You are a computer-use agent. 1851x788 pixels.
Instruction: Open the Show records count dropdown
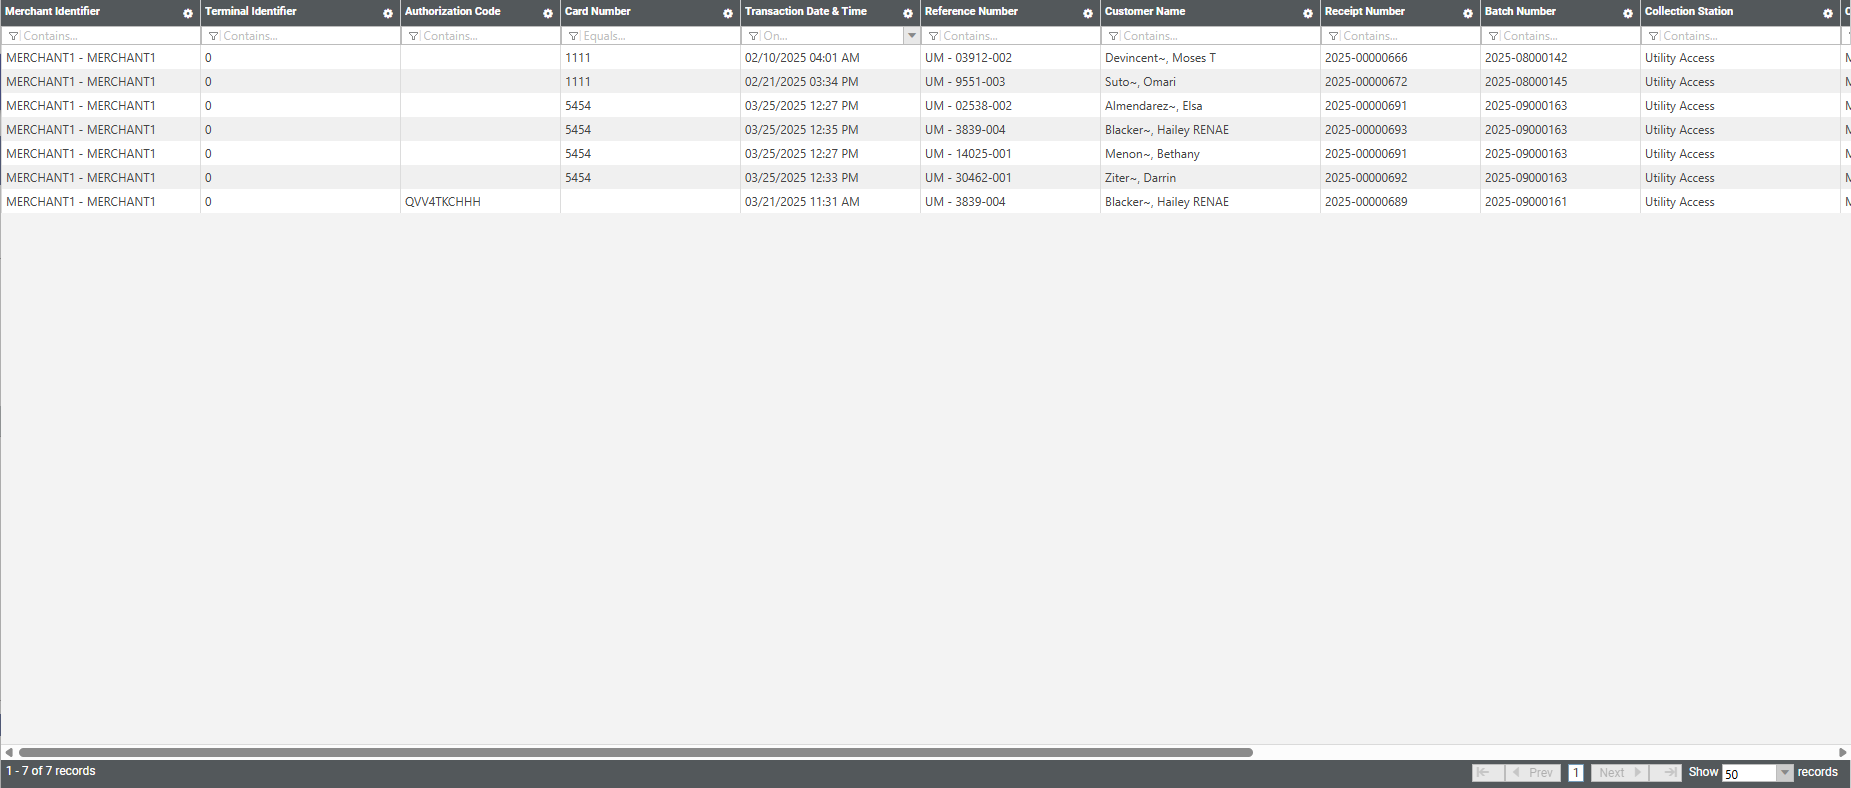(x=1784, y=773)
